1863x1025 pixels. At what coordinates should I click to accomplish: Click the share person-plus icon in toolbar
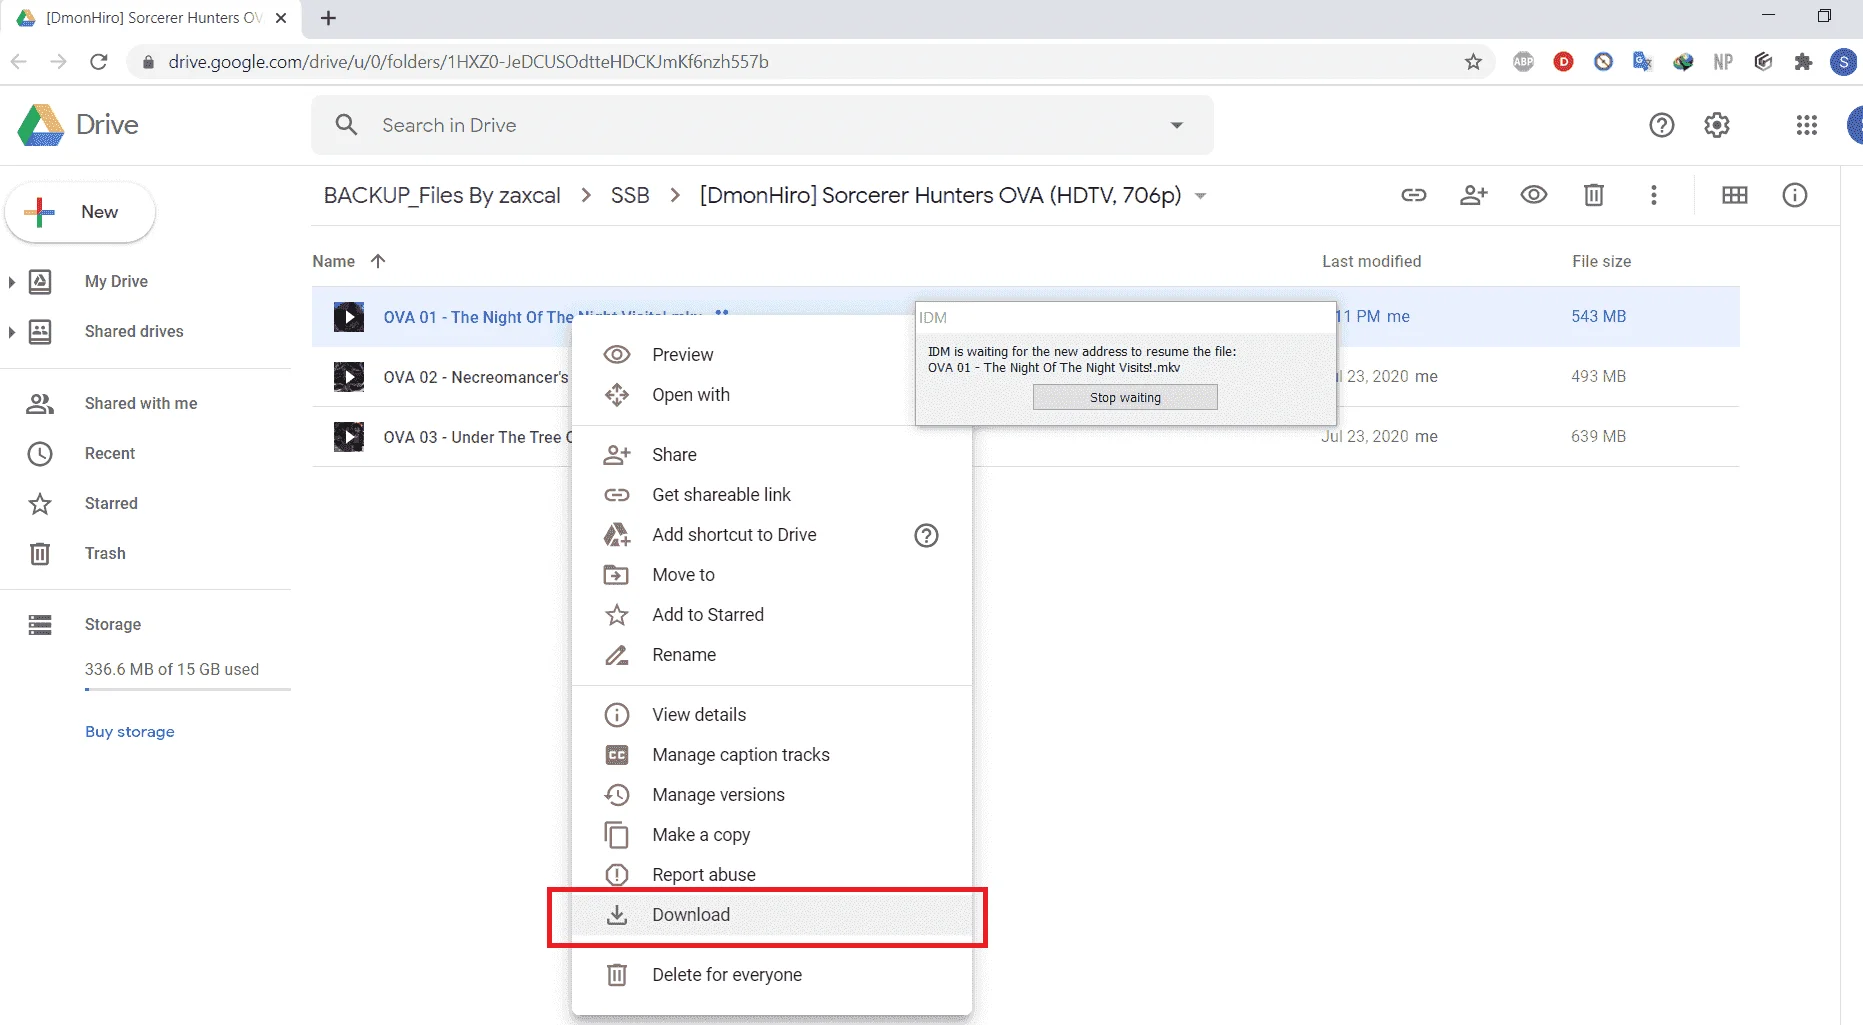[x=1473, y=195]
